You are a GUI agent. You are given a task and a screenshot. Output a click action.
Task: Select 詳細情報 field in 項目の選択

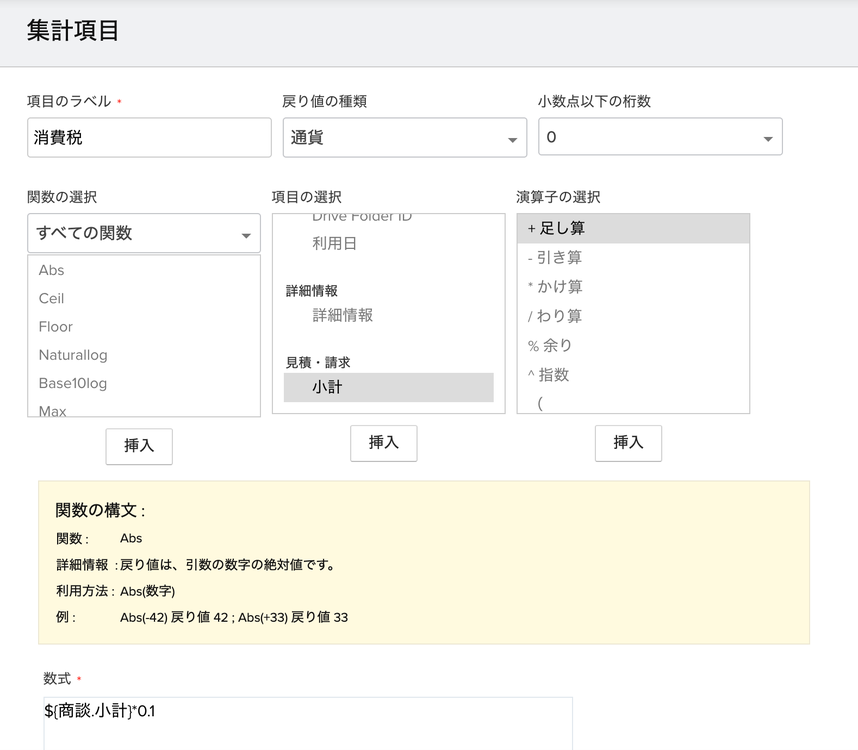343,315
